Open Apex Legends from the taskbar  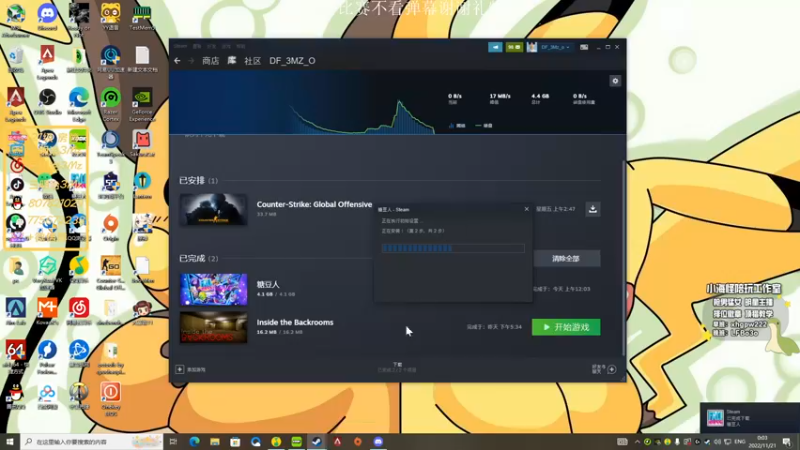tap(337, 441)
